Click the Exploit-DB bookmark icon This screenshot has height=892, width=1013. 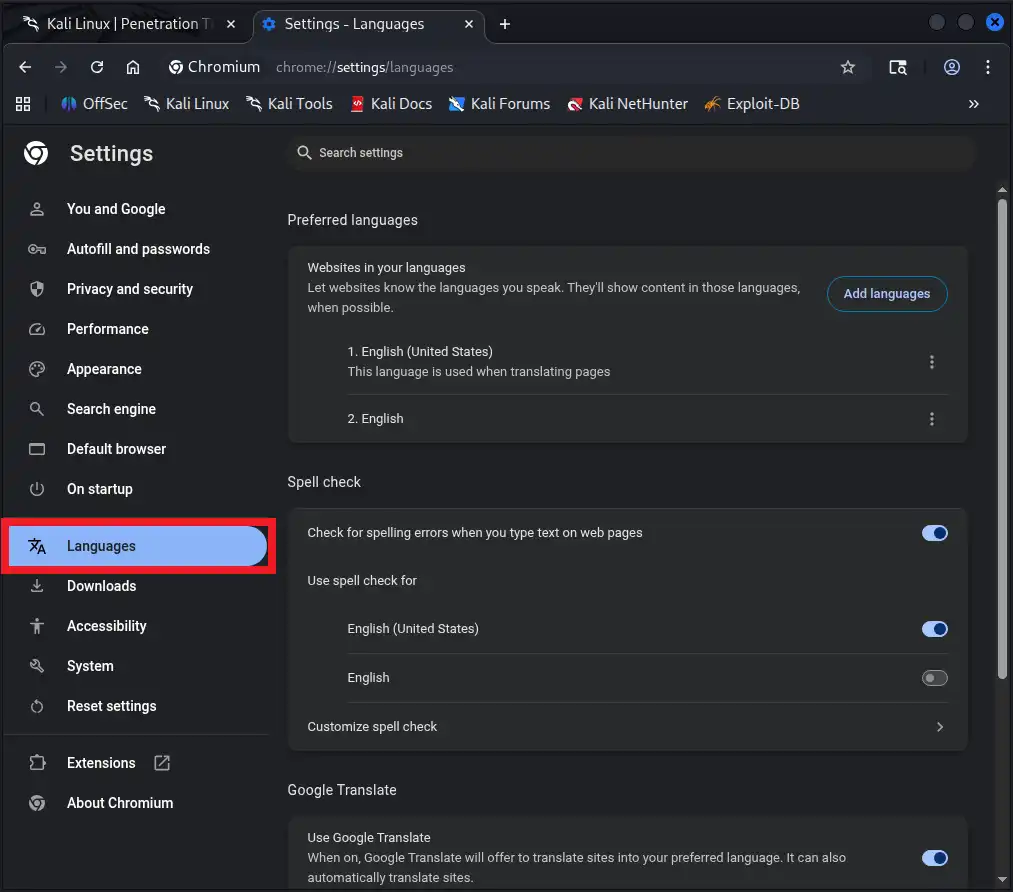(712, 104)
